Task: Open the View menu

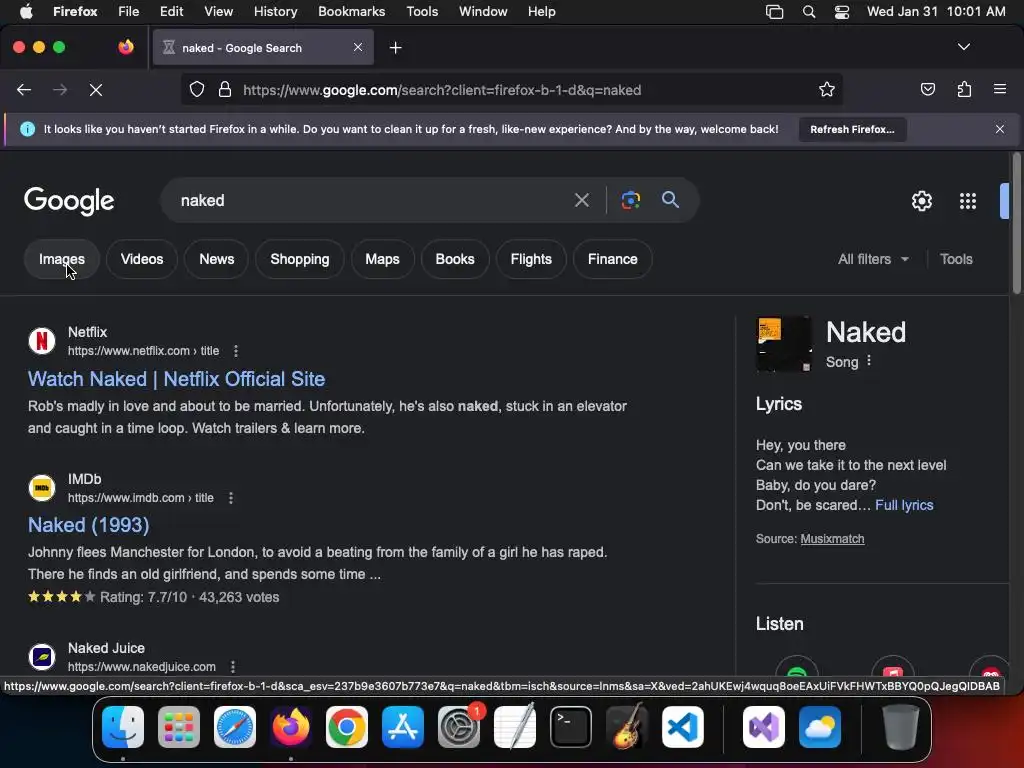Action: 218,12
